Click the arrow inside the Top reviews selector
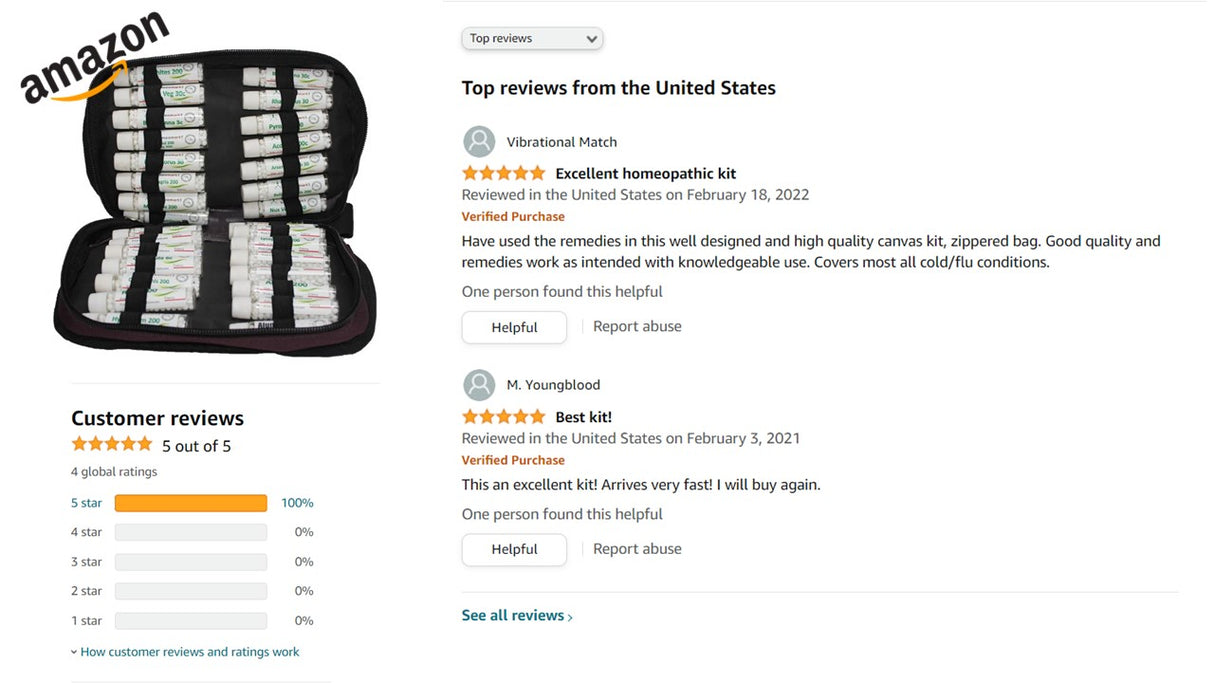 [592, 38]
